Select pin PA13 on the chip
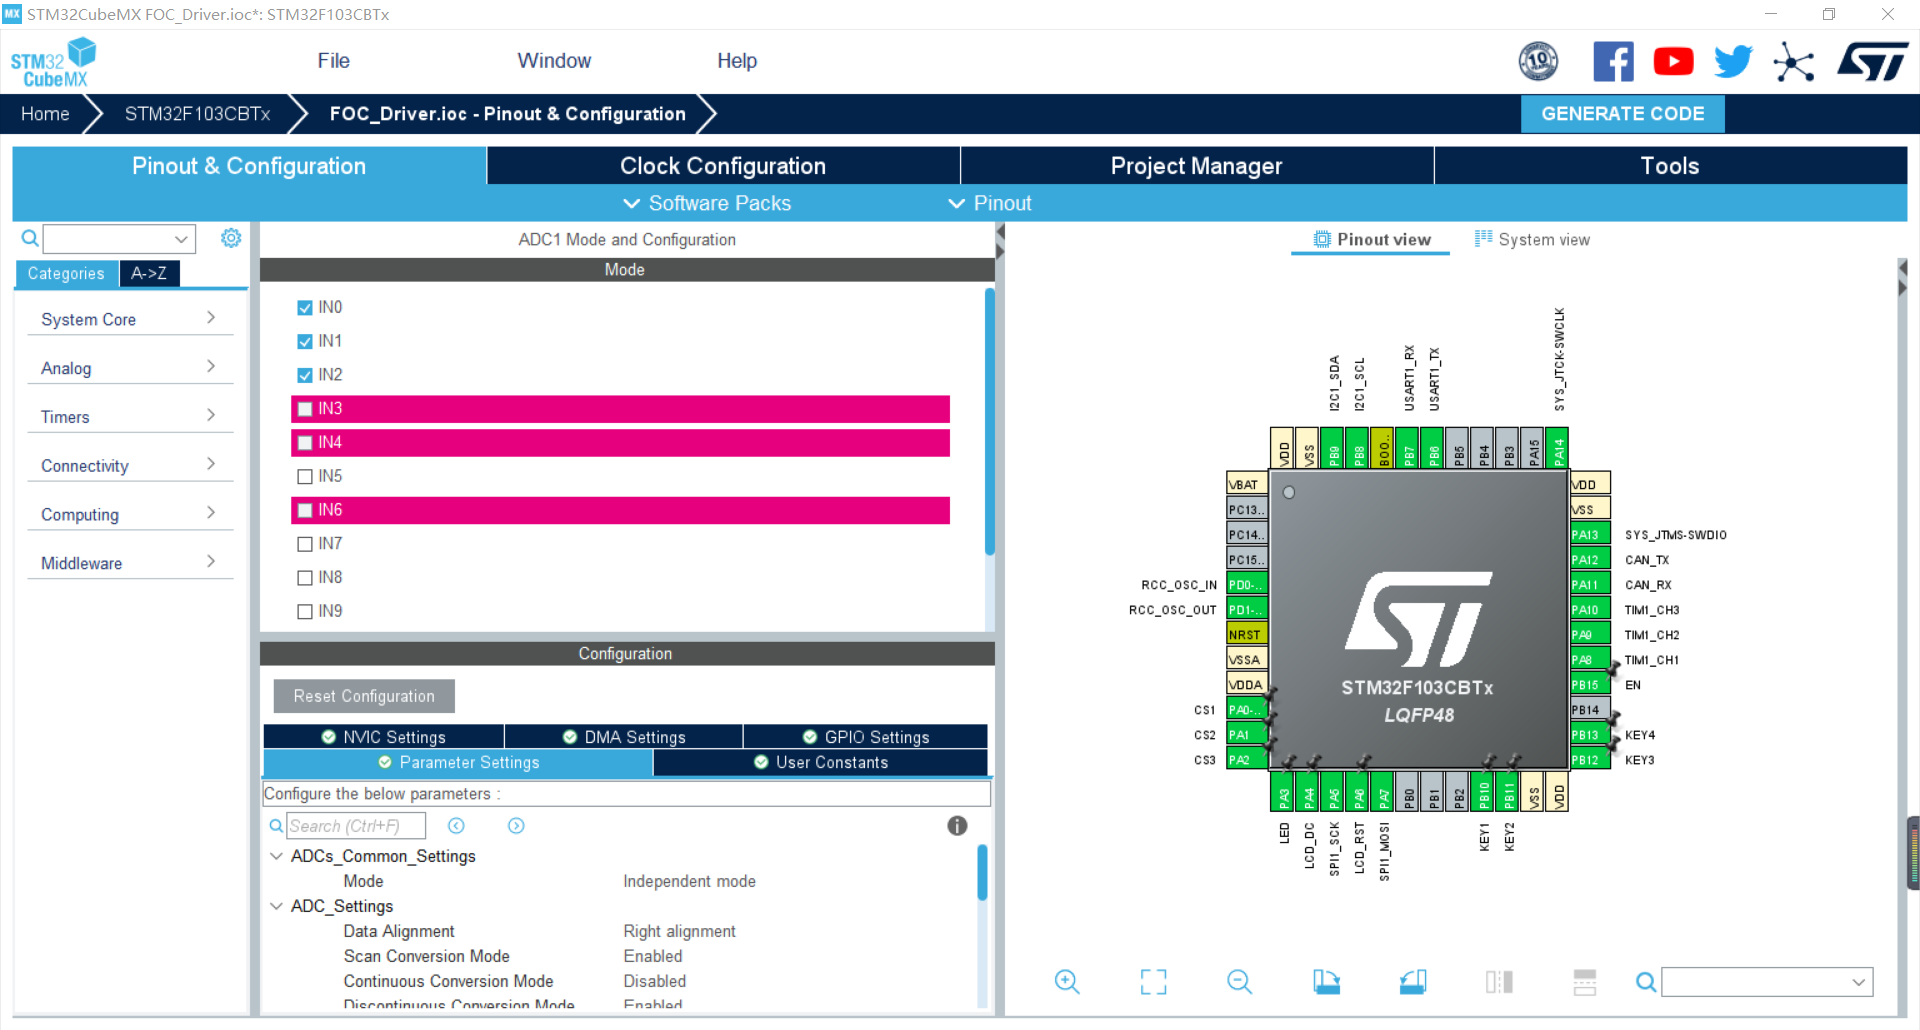 pyautogui.click(x=1589, y=535)
